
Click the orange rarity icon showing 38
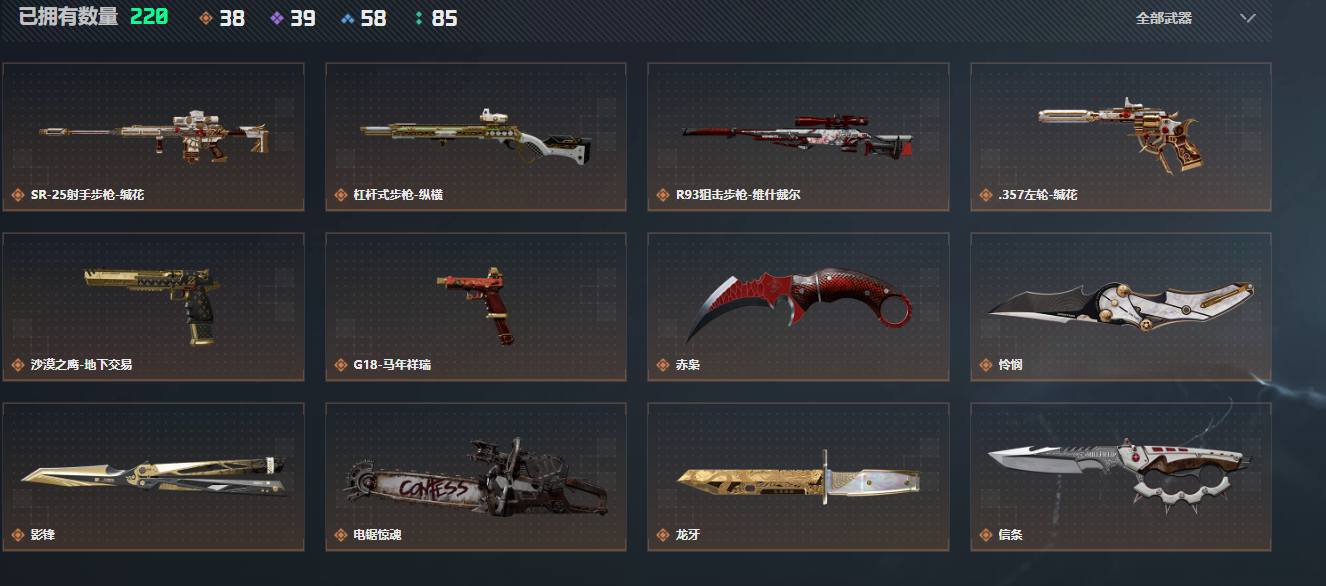pyautogui.click(x=206, y=18)
